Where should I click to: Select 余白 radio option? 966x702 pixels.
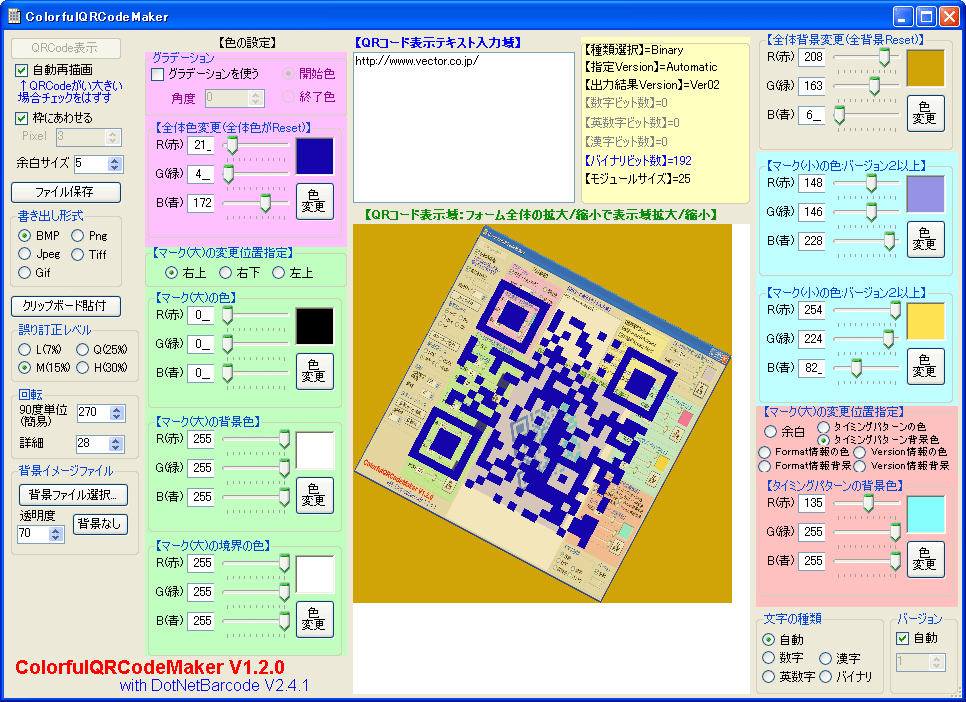[770, 431]
